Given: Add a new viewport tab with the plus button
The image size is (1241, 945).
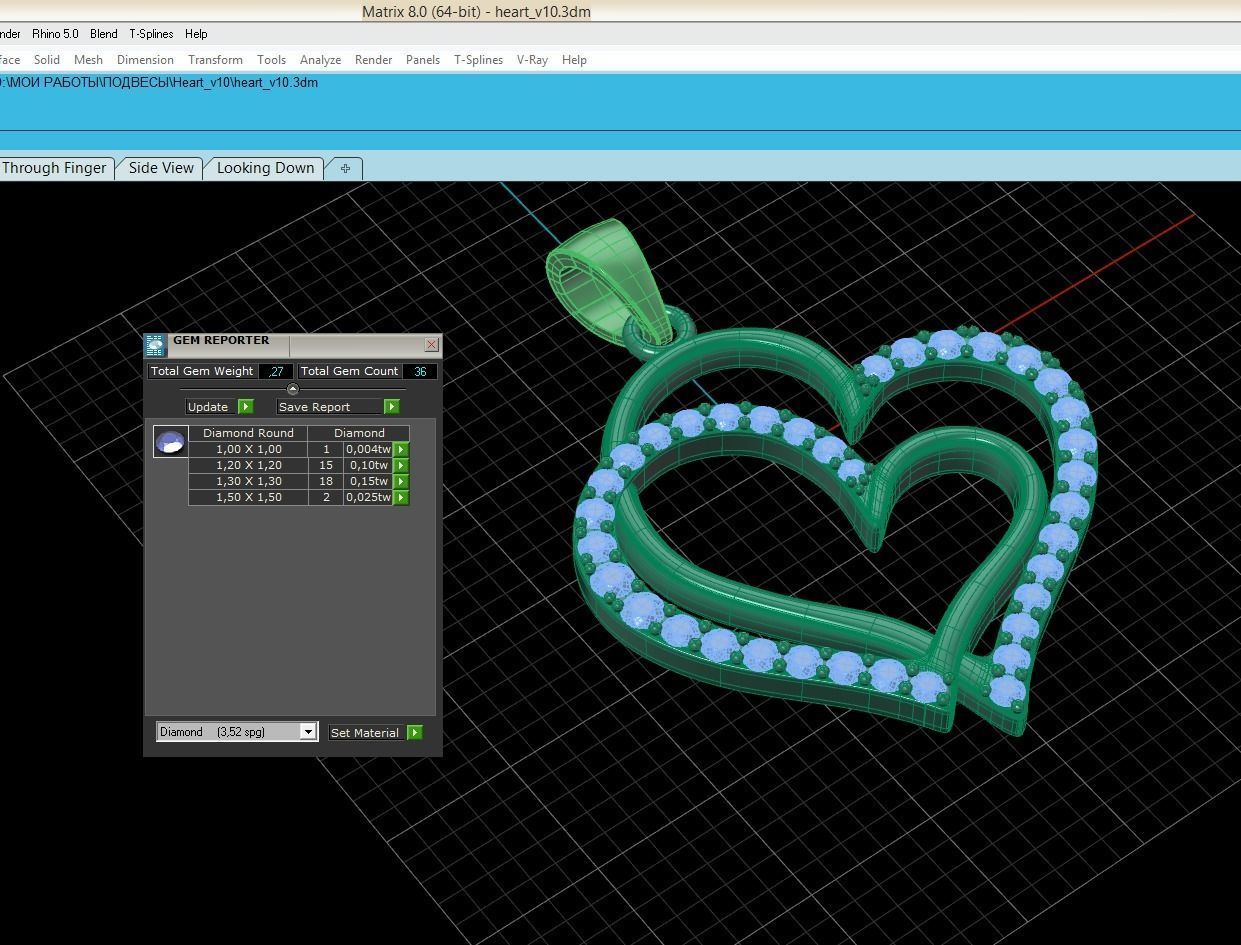Looking at the screenshot, I should coord(345,168).
